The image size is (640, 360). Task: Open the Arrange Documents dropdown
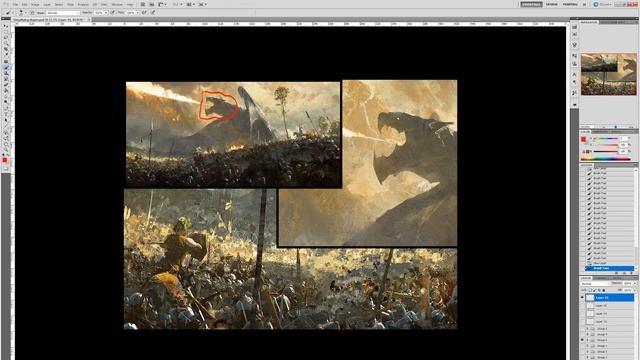(x=190, y=4)
